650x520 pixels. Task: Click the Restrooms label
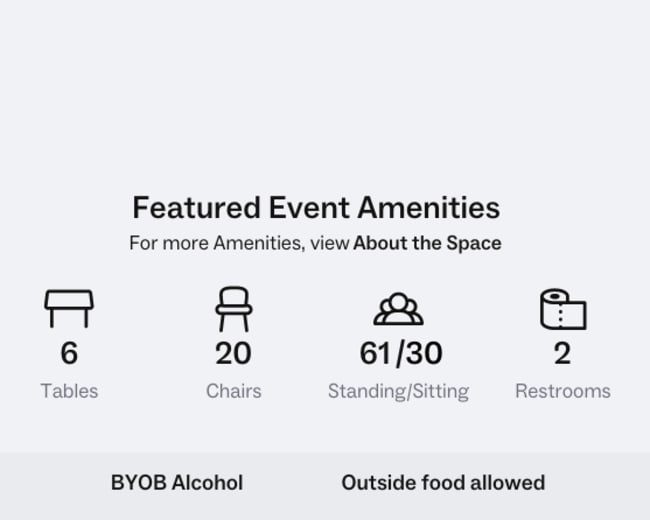tap(563, 391)
